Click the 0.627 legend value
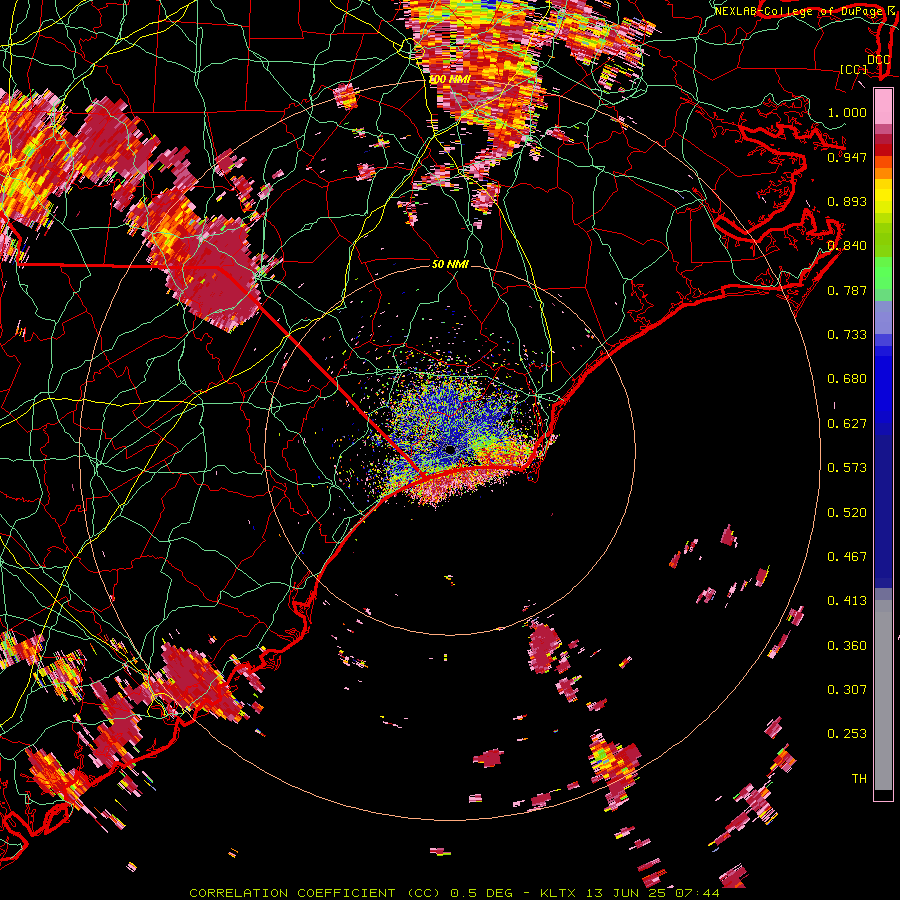 coord(847,424)
